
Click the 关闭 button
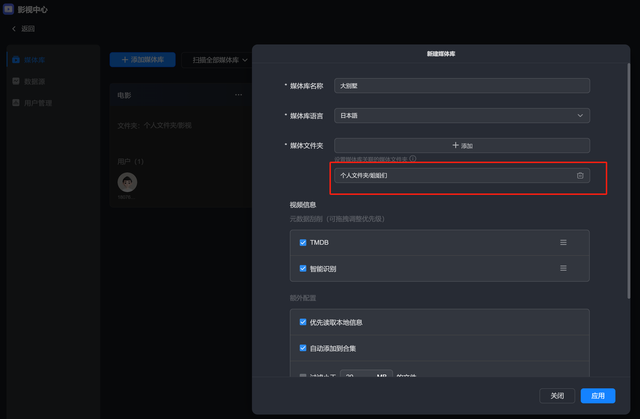pos(557,396)
